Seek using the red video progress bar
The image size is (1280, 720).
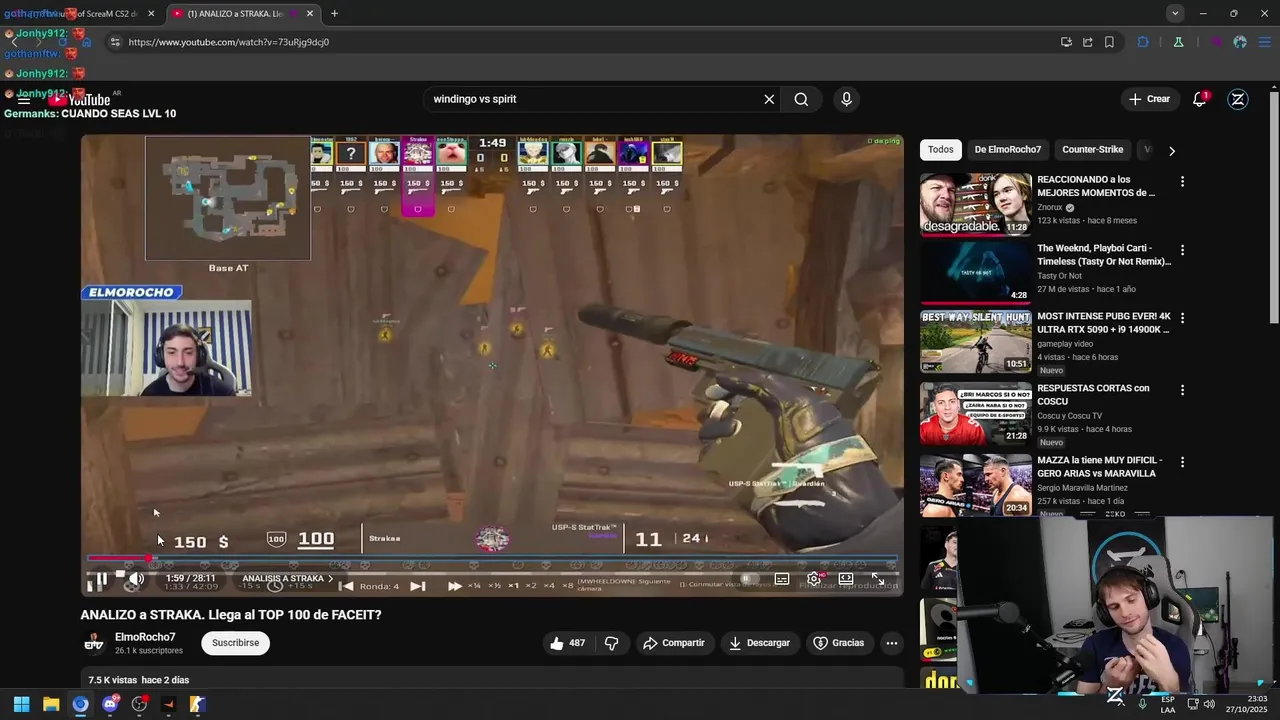490,558
